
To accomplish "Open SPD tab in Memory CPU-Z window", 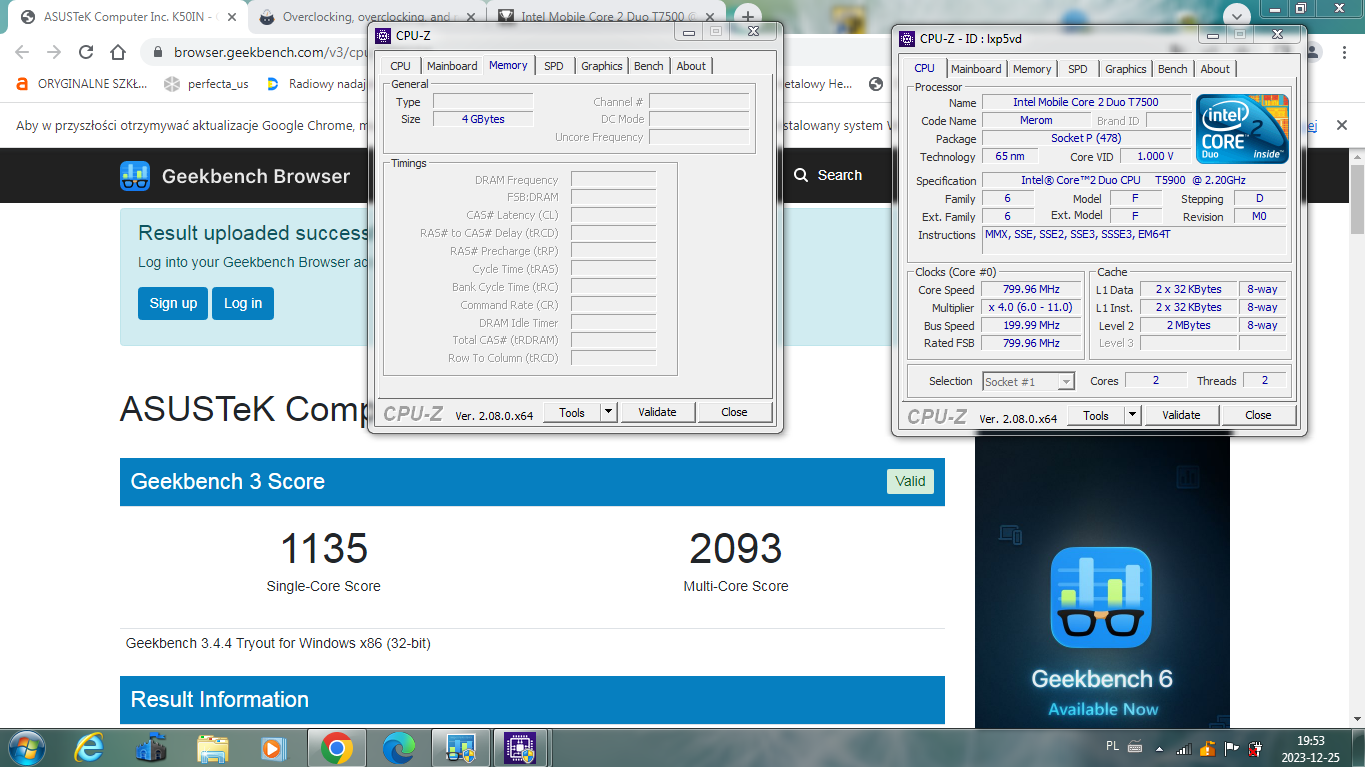I will tap(554, 66).
